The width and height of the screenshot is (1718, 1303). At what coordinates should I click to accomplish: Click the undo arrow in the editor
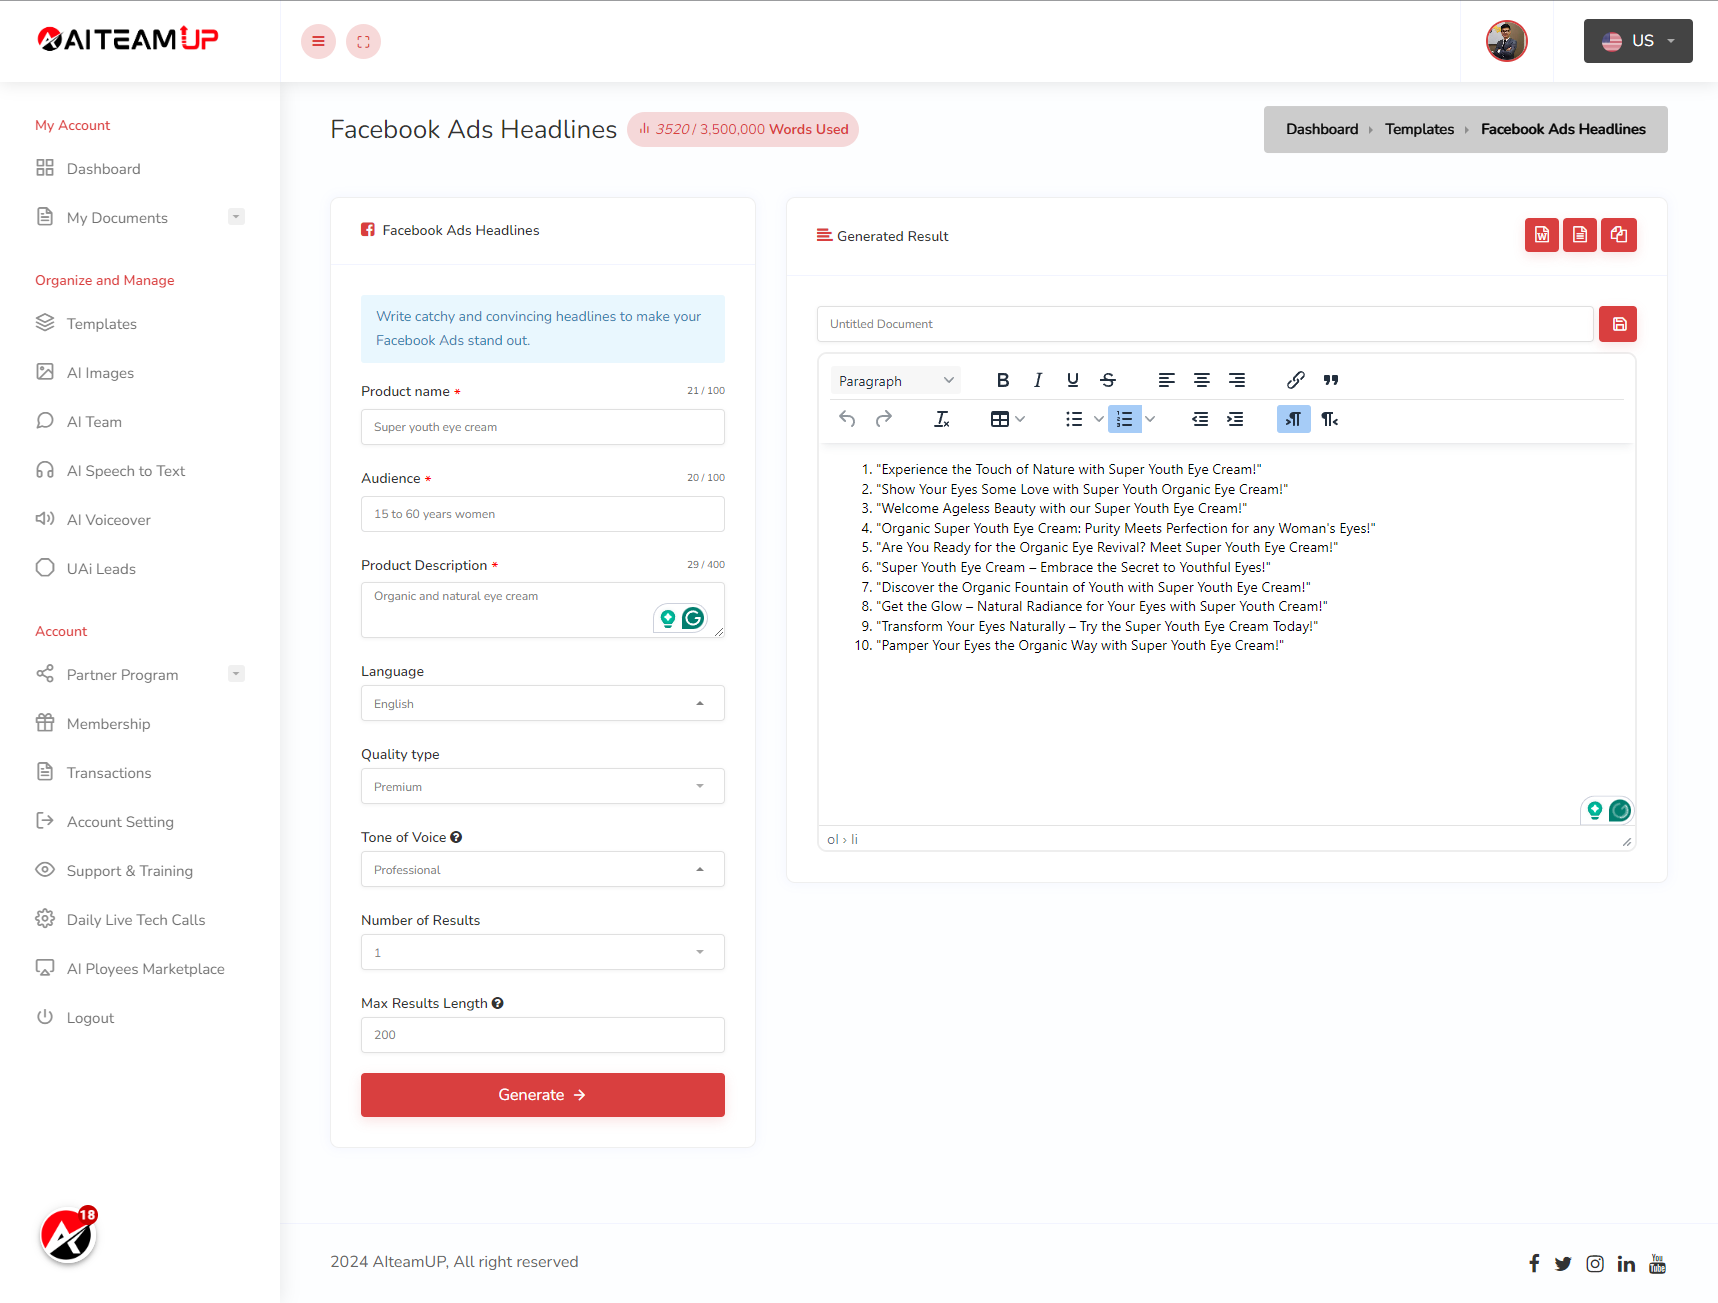pyautogui.click(x=847, y=419)
